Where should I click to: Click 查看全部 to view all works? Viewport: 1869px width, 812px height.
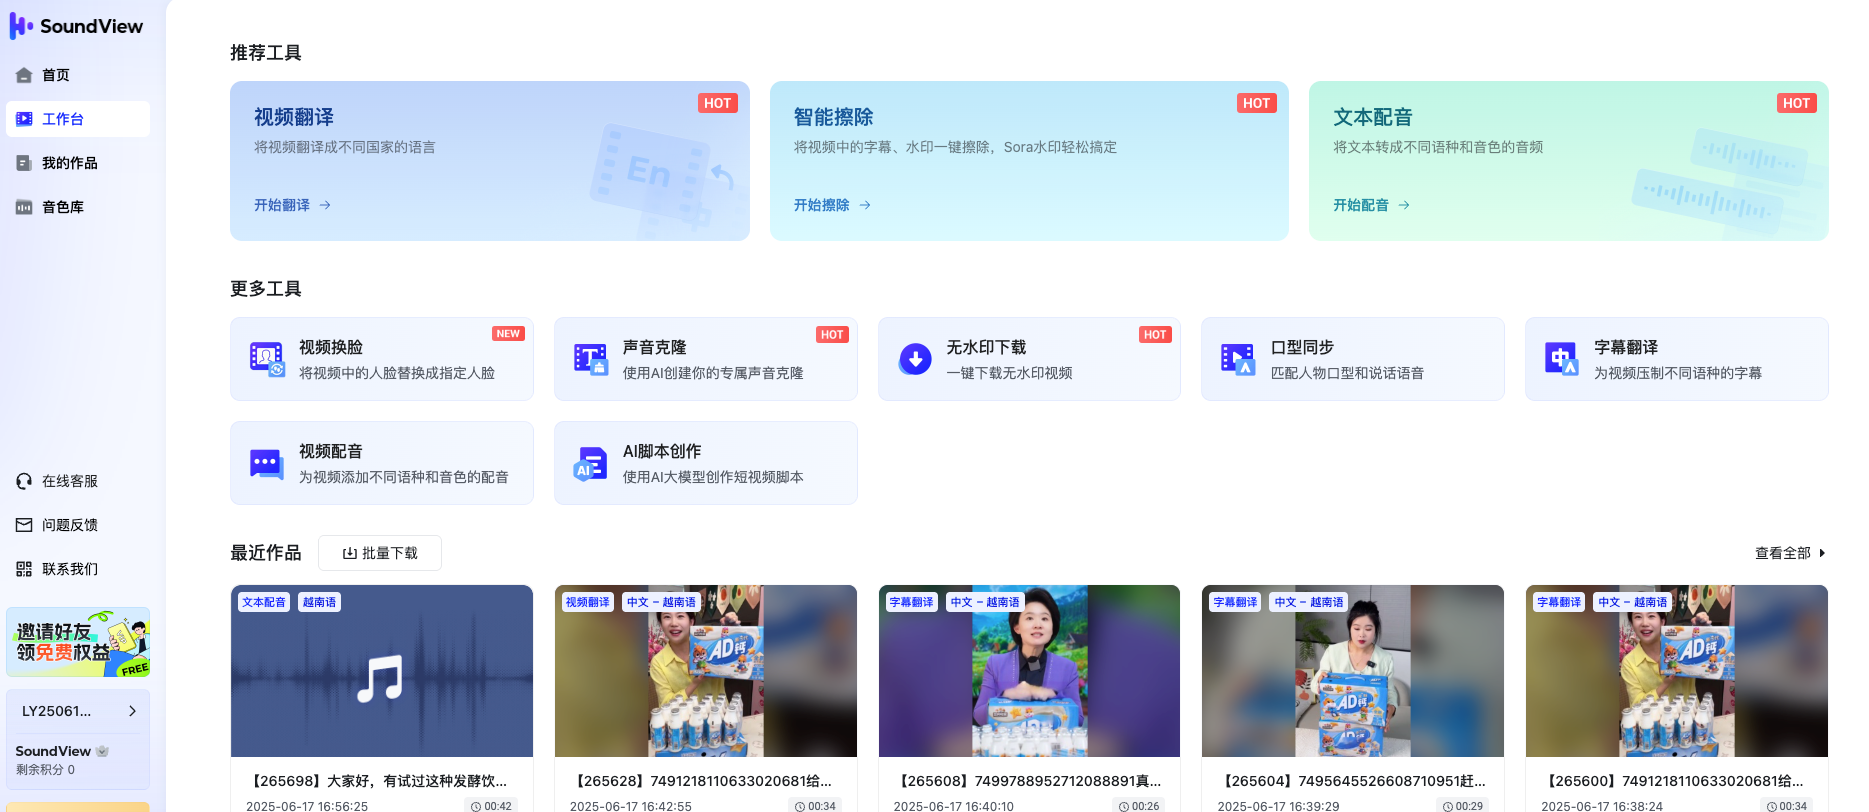[1790, 553]
